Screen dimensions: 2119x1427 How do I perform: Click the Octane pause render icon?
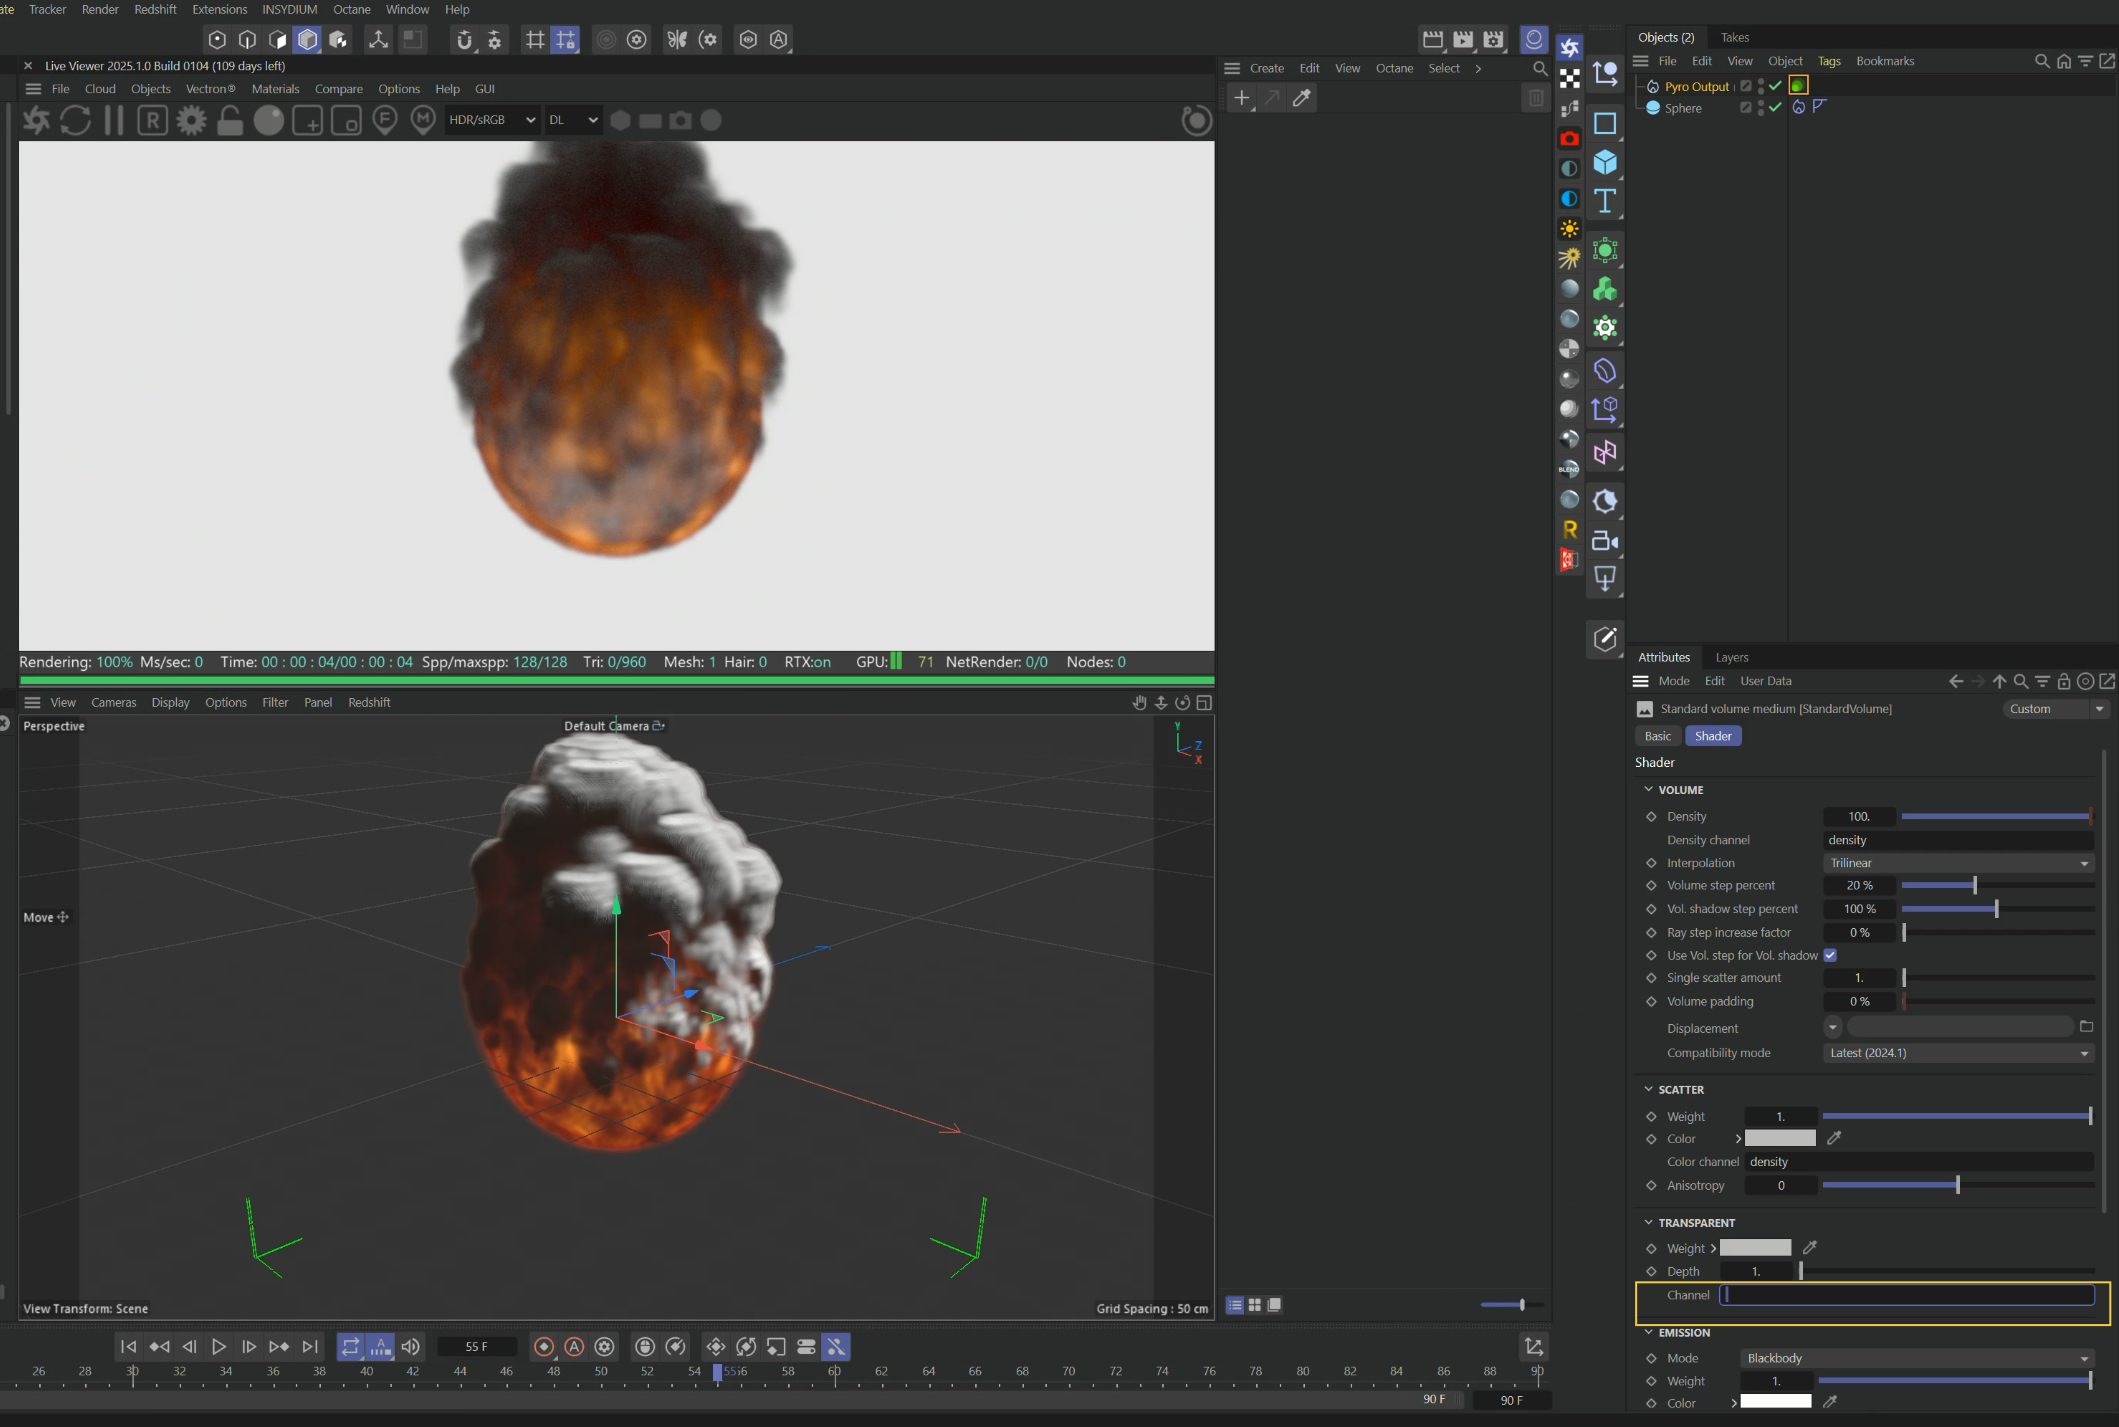[x=114, y=120]
